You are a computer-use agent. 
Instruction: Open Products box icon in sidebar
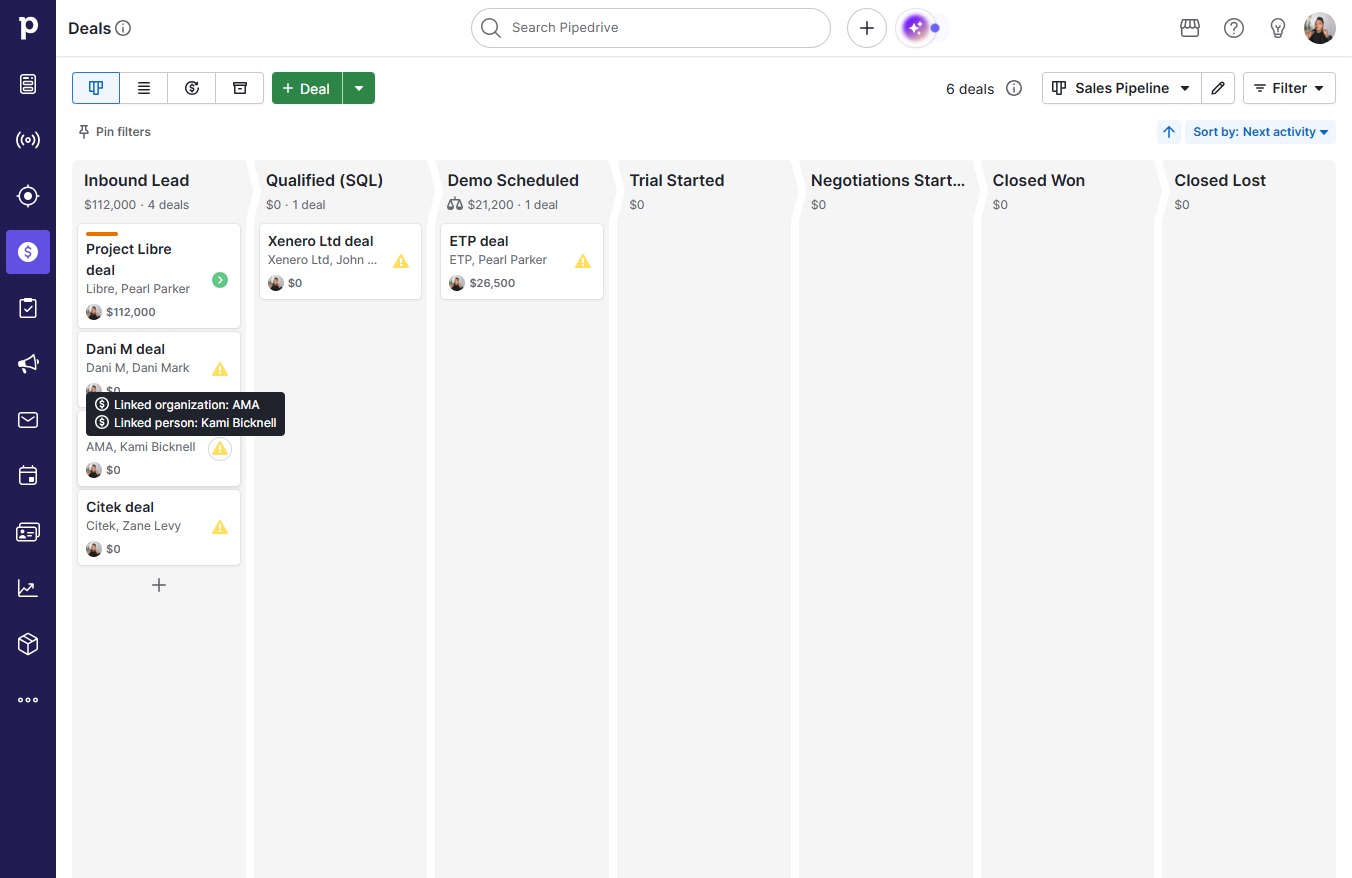[28, 644]
